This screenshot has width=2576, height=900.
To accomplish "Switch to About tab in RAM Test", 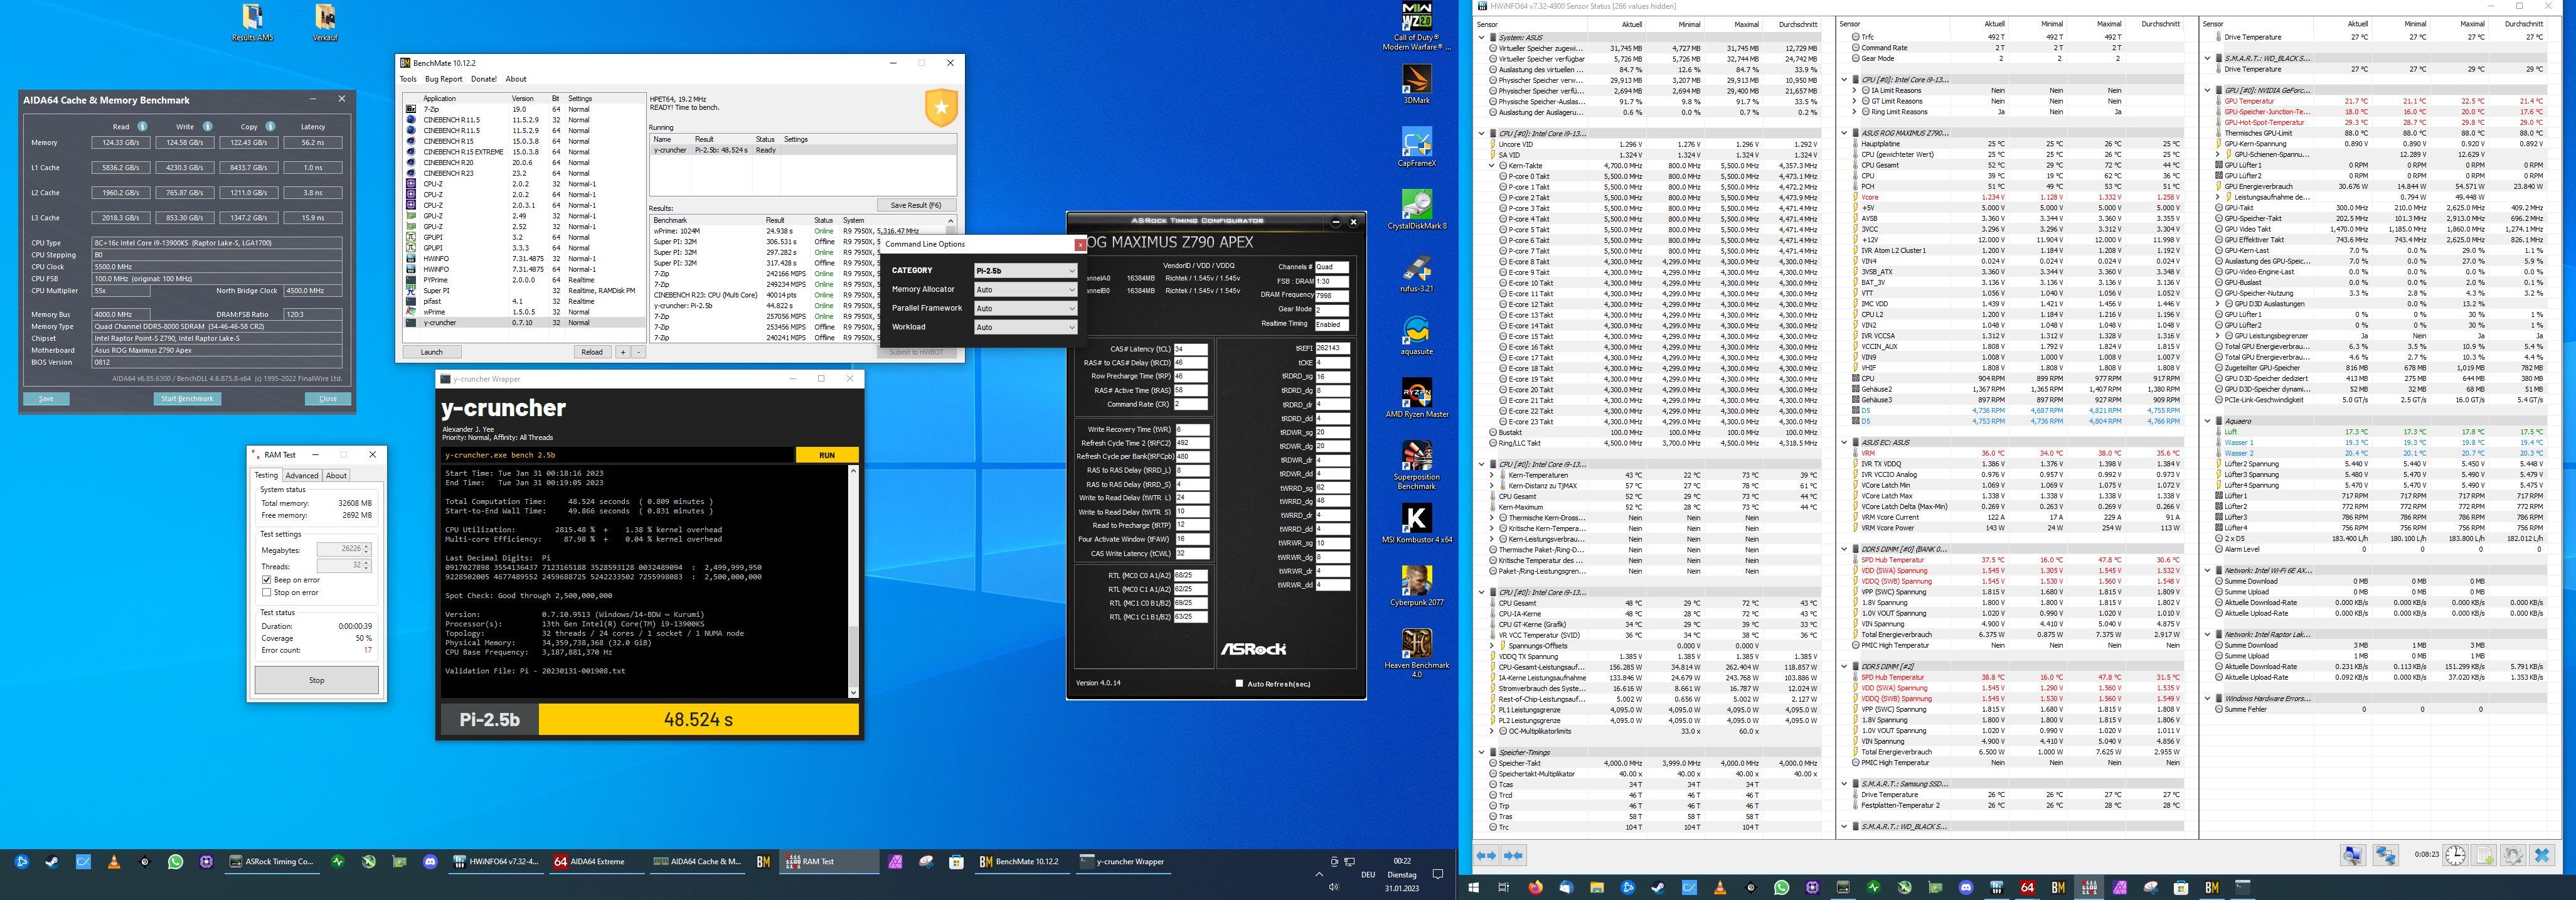I will [x=336, y=476].
